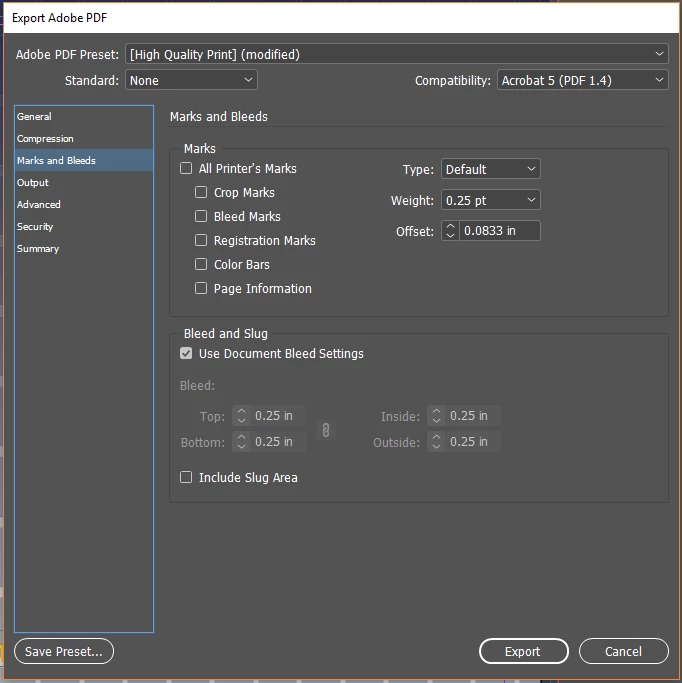Enable All Printer's Marks checkbox

tap(186, 168)
